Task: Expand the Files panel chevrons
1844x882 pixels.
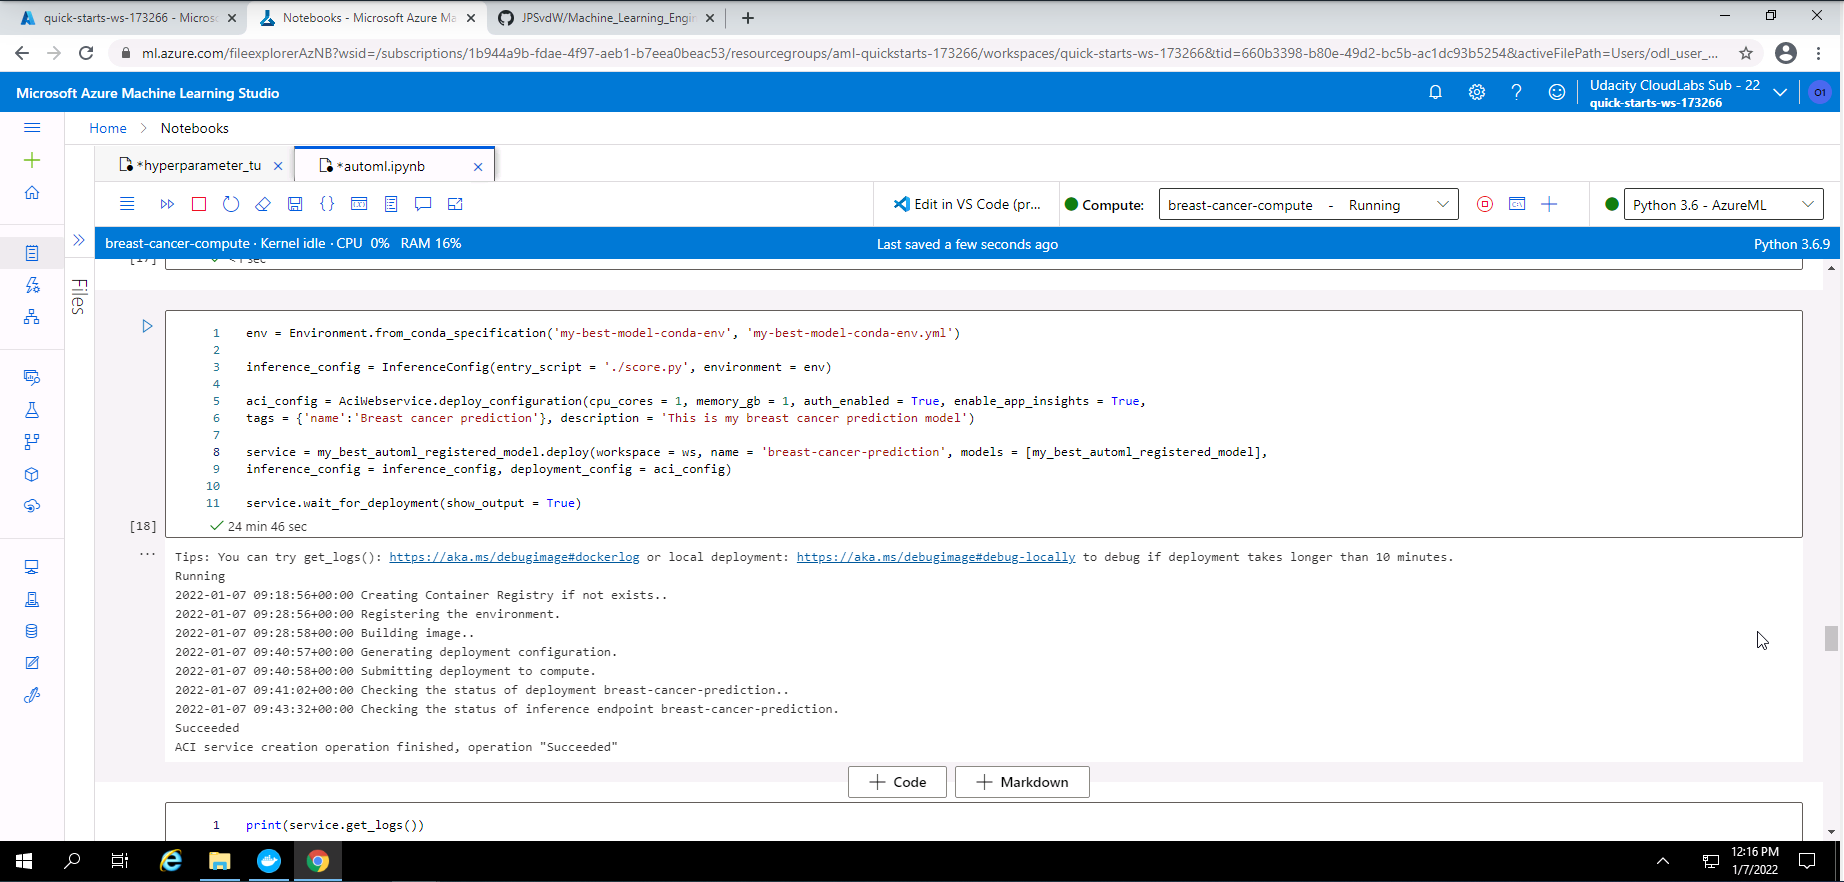Action: pos(79,240)
